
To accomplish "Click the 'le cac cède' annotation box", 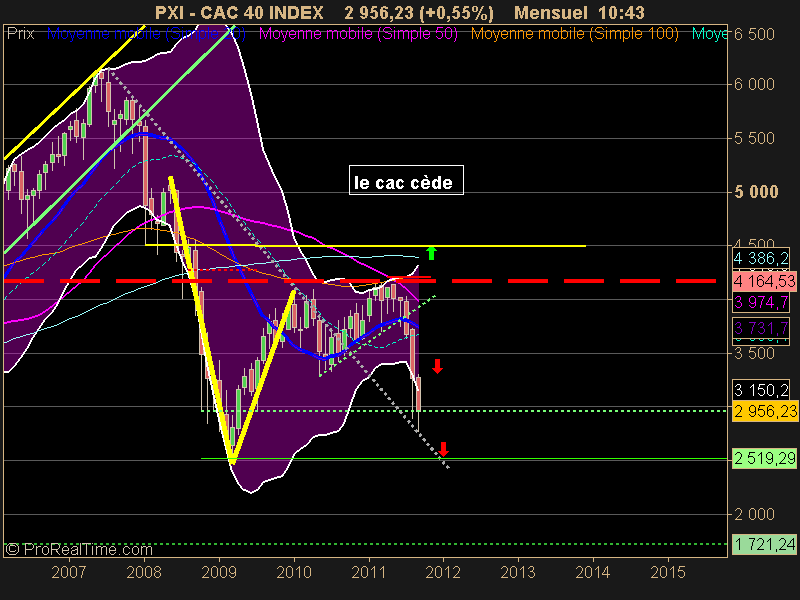I will click(406, 180).
